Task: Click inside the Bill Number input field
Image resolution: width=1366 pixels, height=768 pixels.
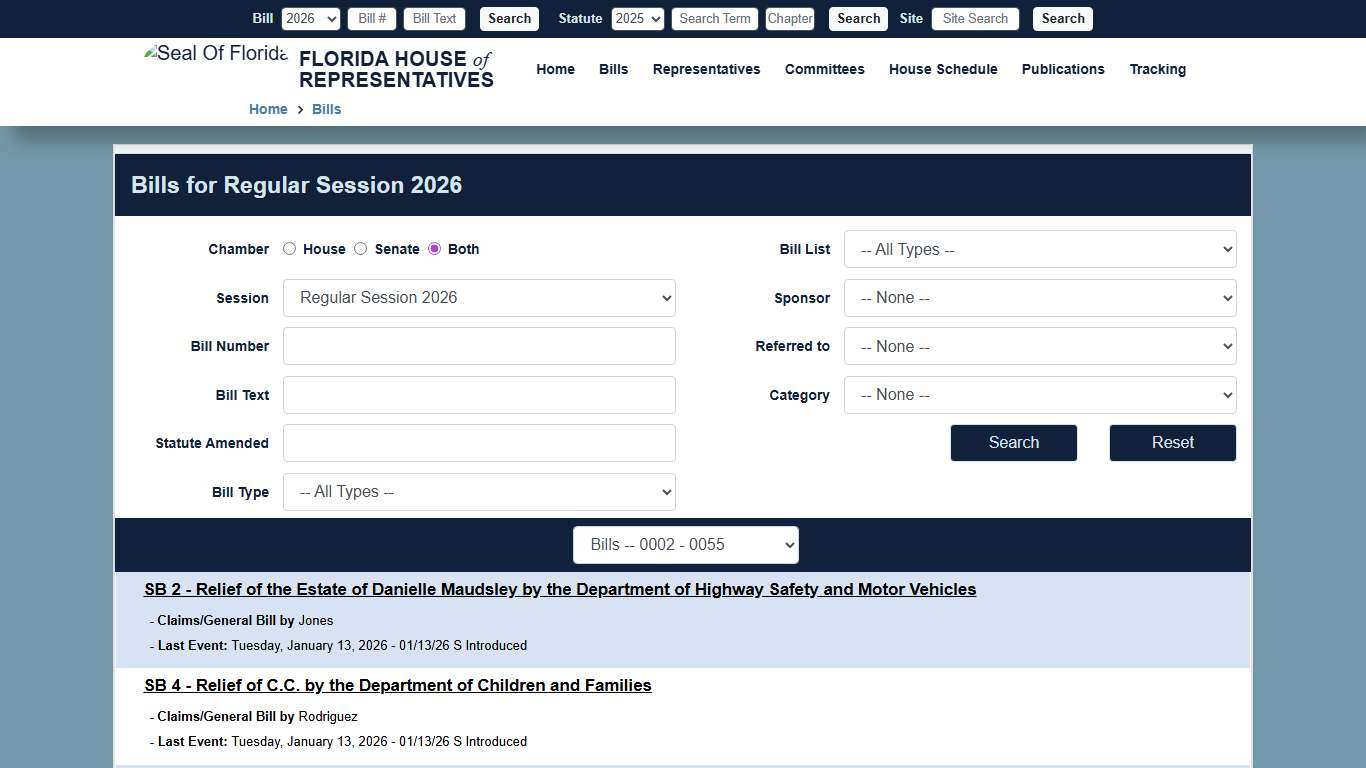Action: 478,345
